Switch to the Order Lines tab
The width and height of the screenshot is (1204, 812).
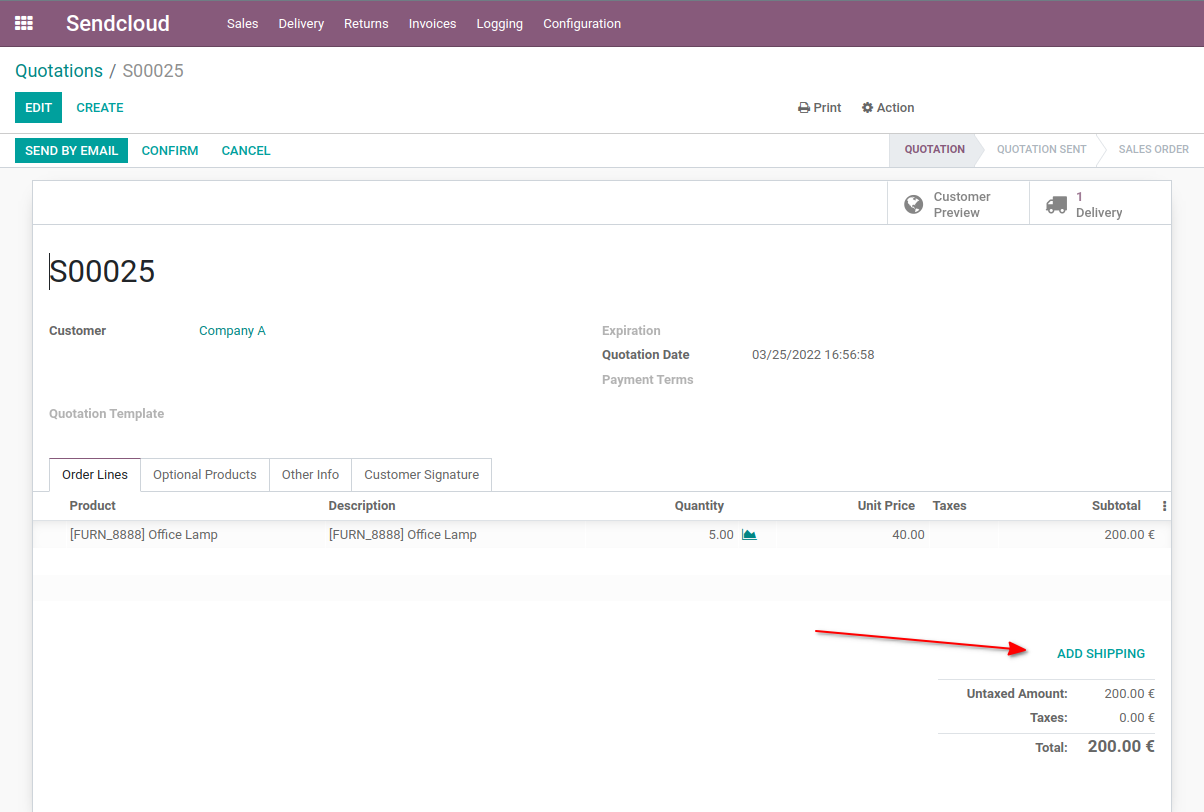(95, 475)
